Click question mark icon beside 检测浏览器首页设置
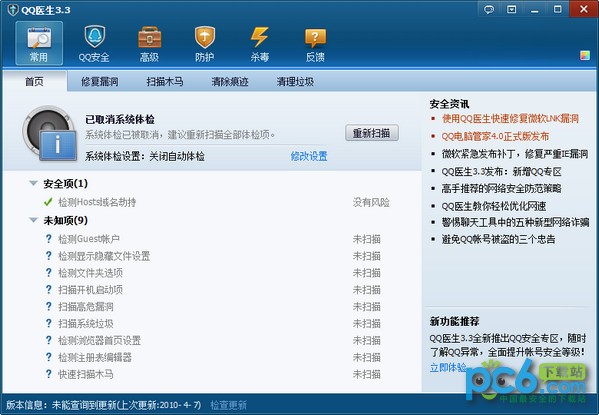Viewport: 599px width, 415px height. tap(49, 340)
